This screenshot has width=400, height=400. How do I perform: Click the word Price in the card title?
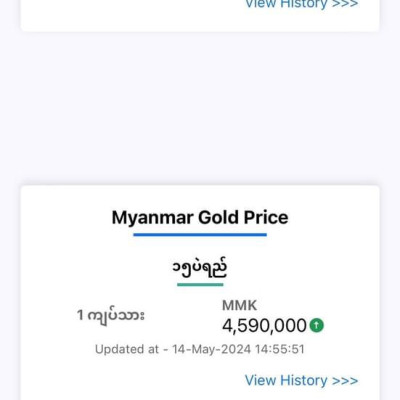266,218
